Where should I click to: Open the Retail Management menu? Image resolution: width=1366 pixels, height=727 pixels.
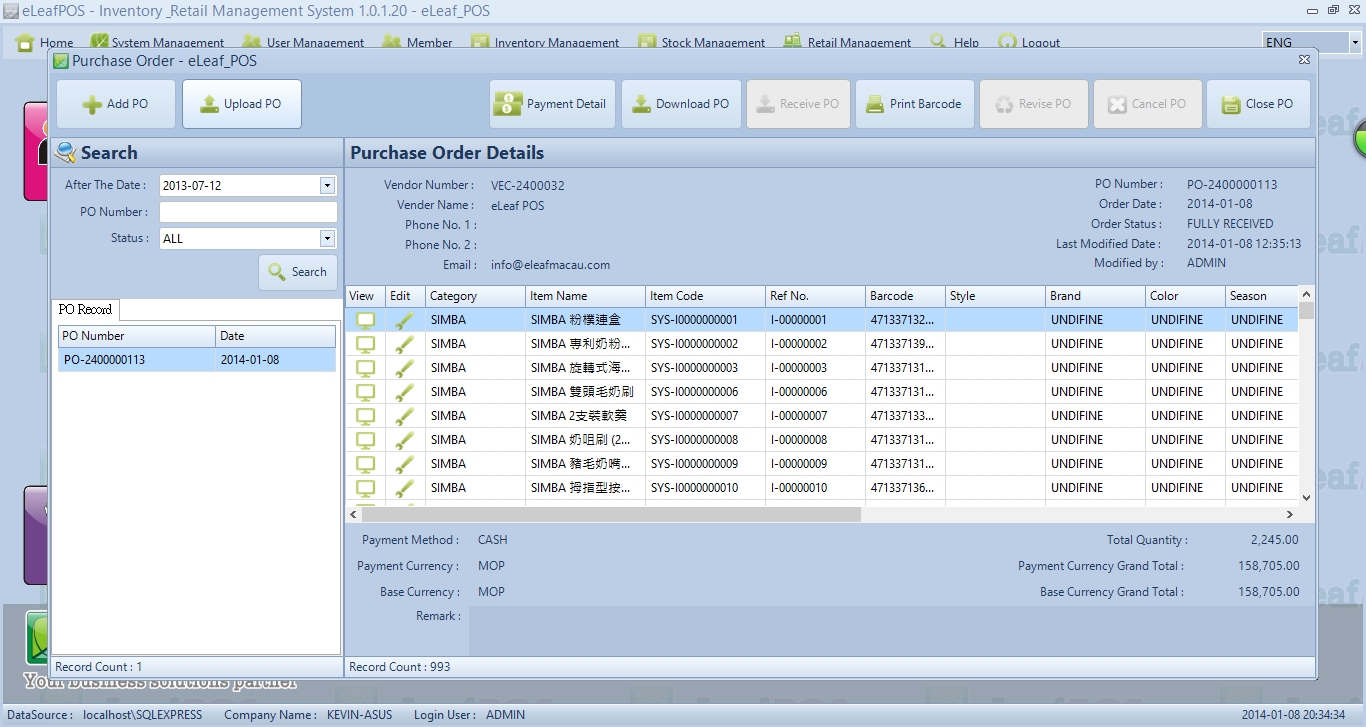click(858, 43)
